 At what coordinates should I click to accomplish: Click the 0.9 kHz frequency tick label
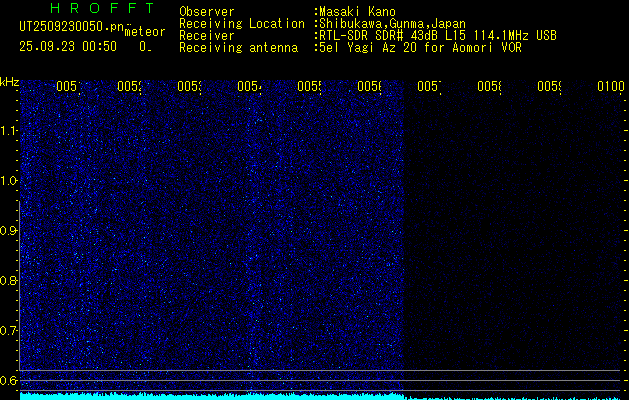pyautogui.click(x=8, y=231)
